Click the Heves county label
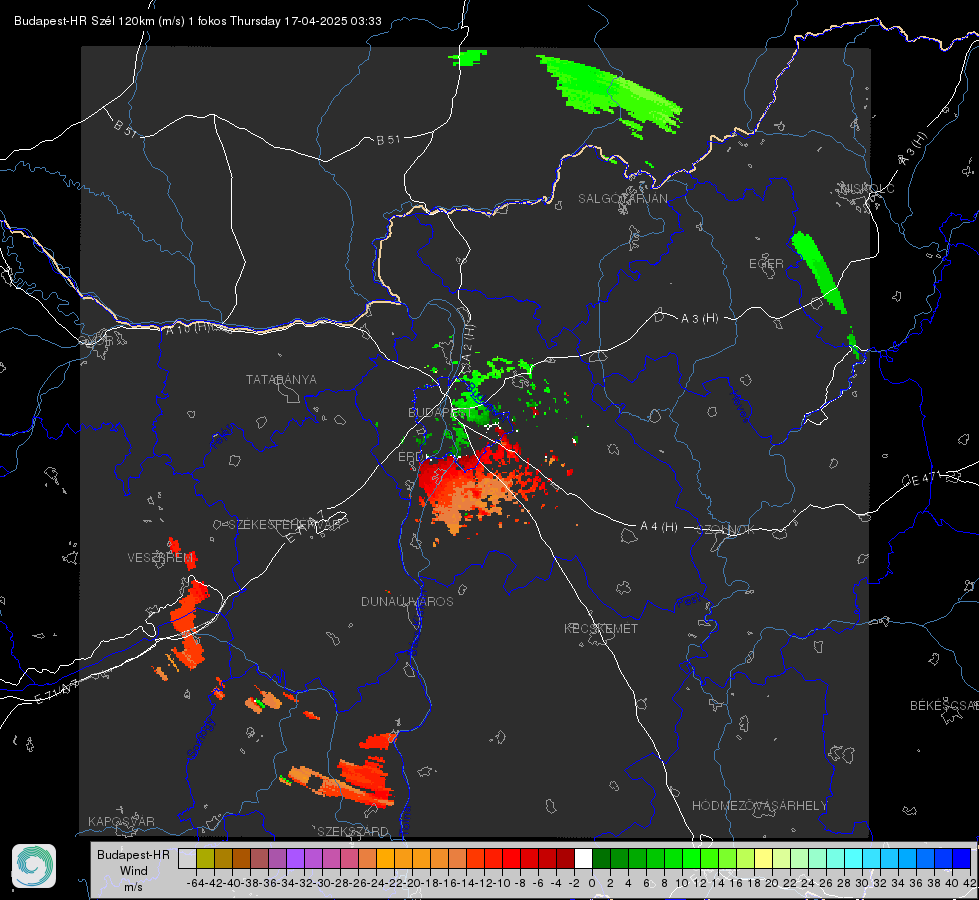 739,407
